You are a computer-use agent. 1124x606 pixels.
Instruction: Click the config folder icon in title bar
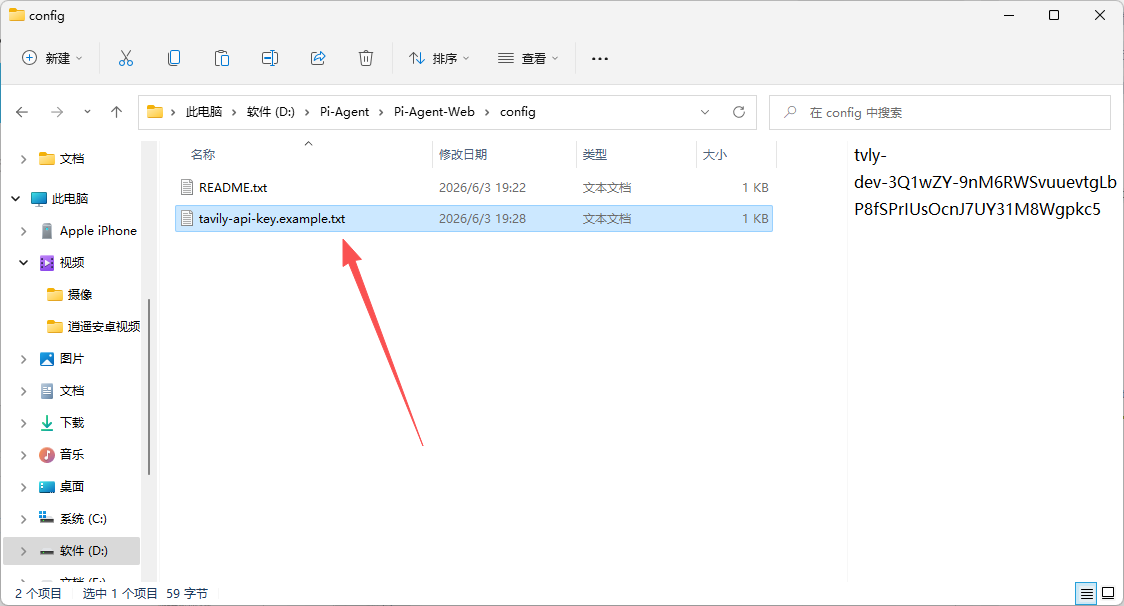16,15
